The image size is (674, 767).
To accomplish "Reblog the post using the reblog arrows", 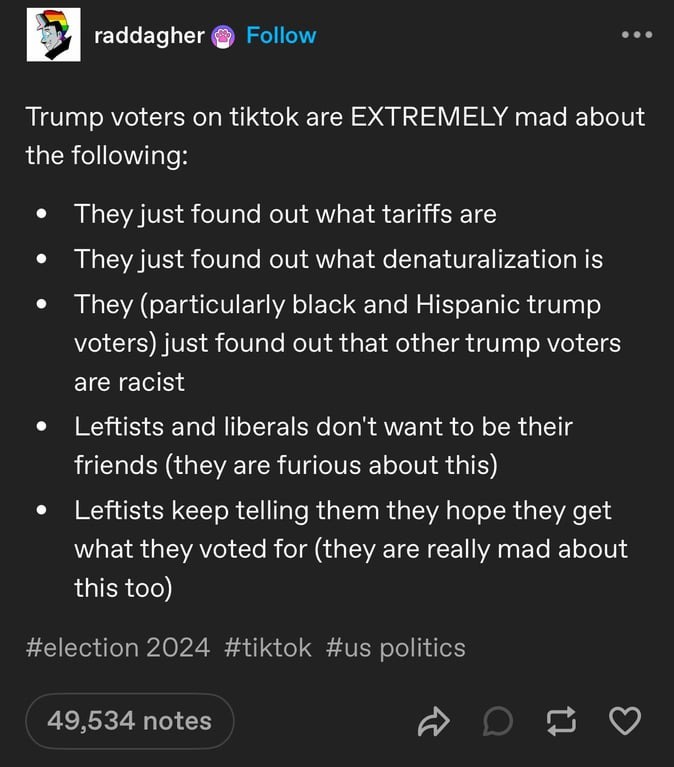I will coord(561,721).
